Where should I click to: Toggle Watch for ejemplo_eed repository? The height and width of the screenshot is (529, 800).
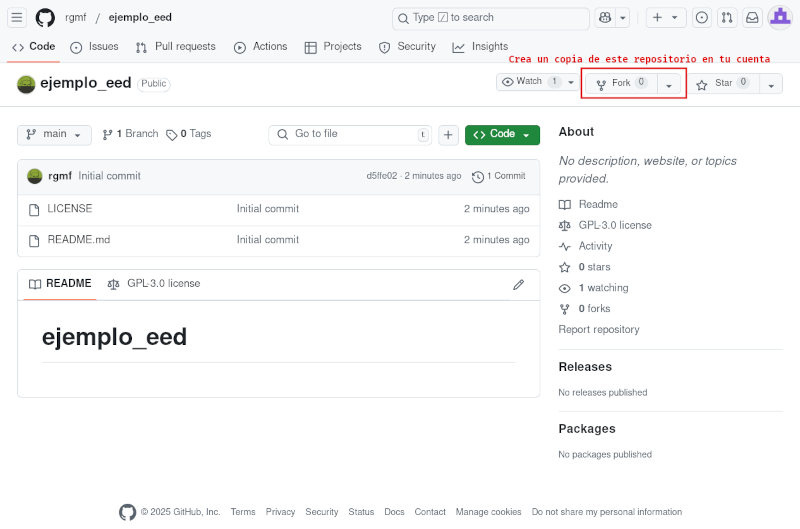(x=529, y=82)
